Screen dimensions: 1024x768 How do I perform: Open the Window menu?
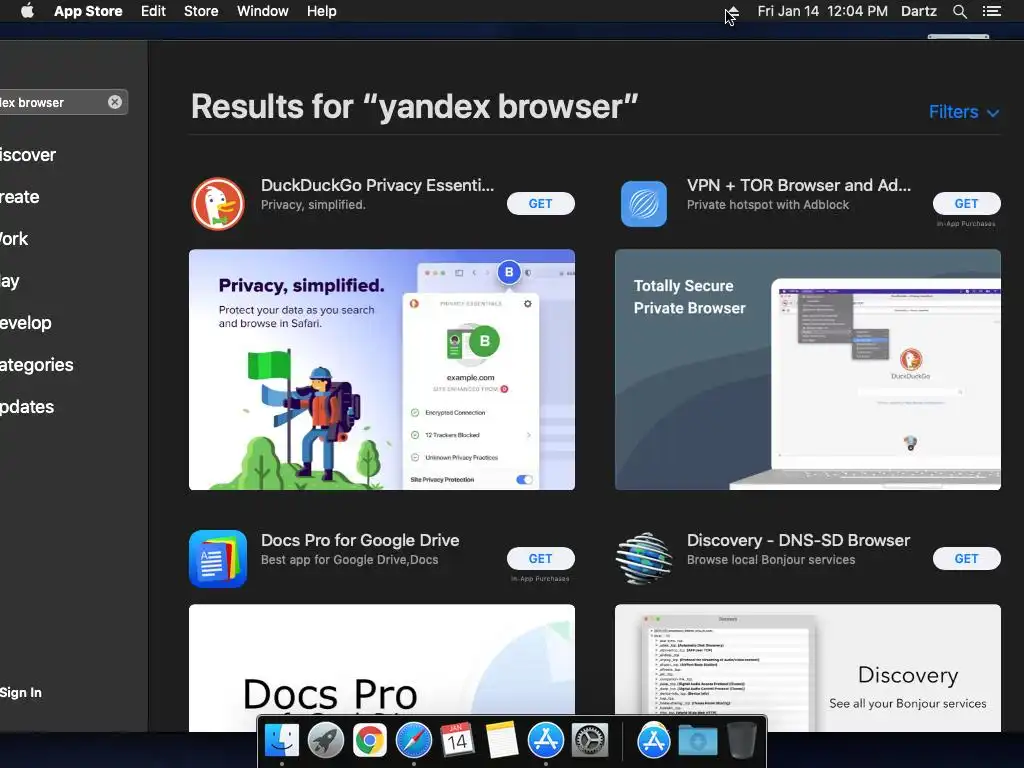(x=263, y=11)
